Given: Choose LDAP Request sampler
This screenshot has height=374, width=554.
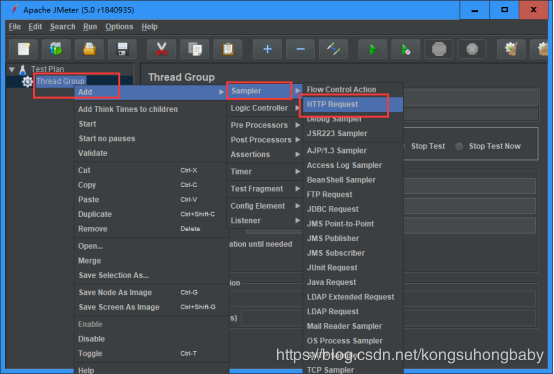Looking at the screenshot, I should pos(353,312).
